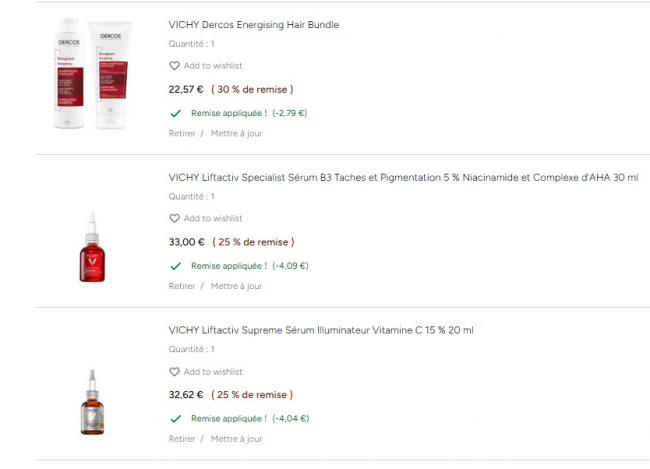This screenshot has height=469, width=650.
Task: Click heart icon for Liftactiv Supreme Vitamine C serum
Action: pyautogui.click(x=175, y=372)
